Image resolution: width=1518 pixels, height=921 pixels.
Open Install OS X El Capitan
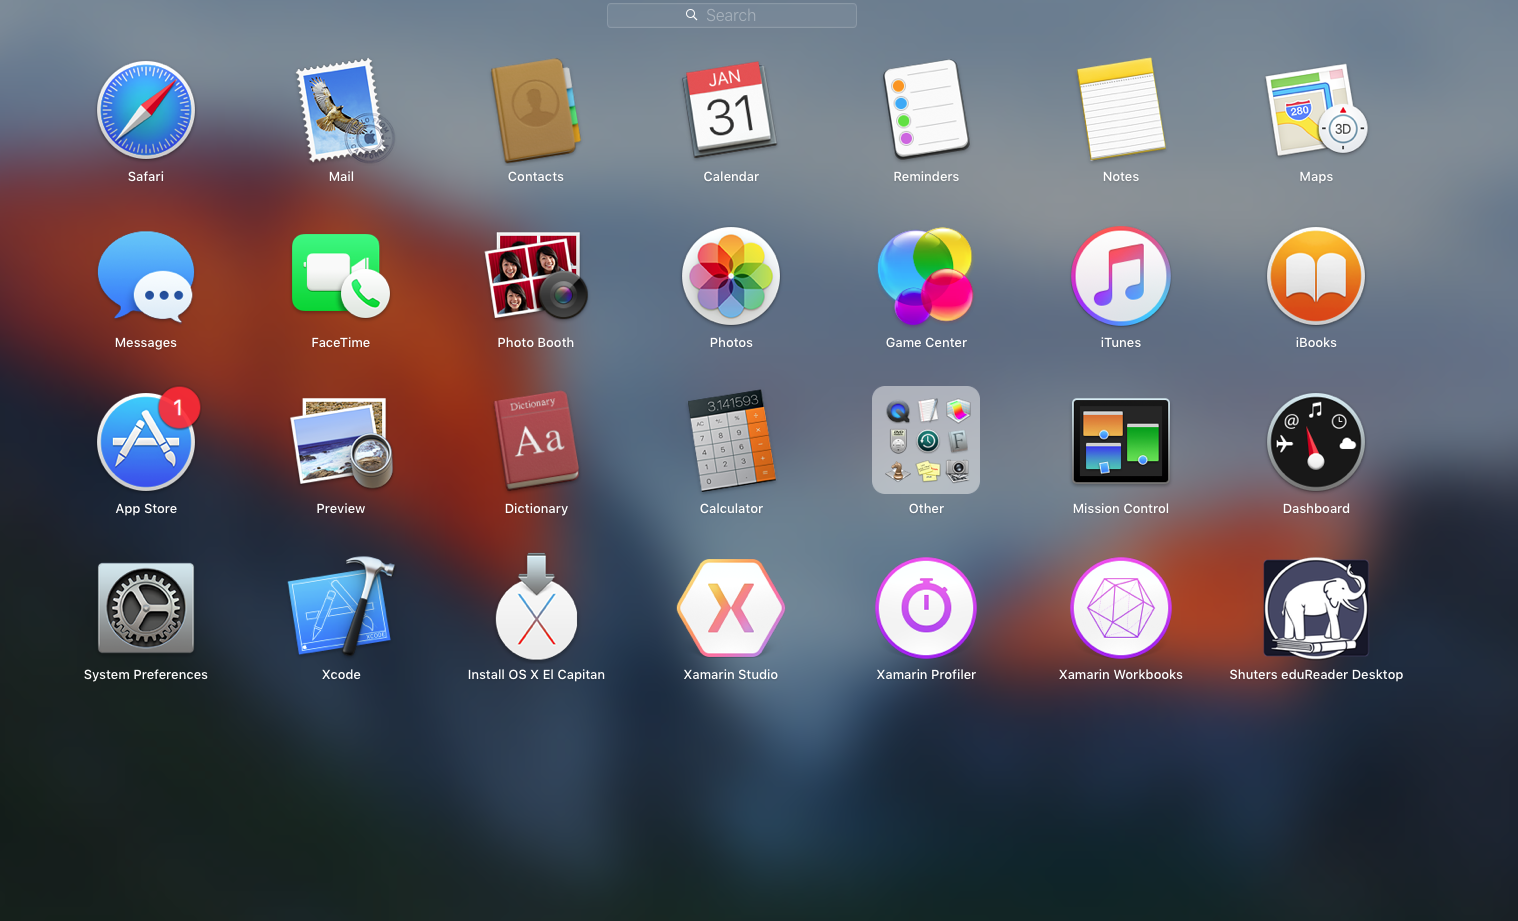pyautogui.click(x=536, y=606)
